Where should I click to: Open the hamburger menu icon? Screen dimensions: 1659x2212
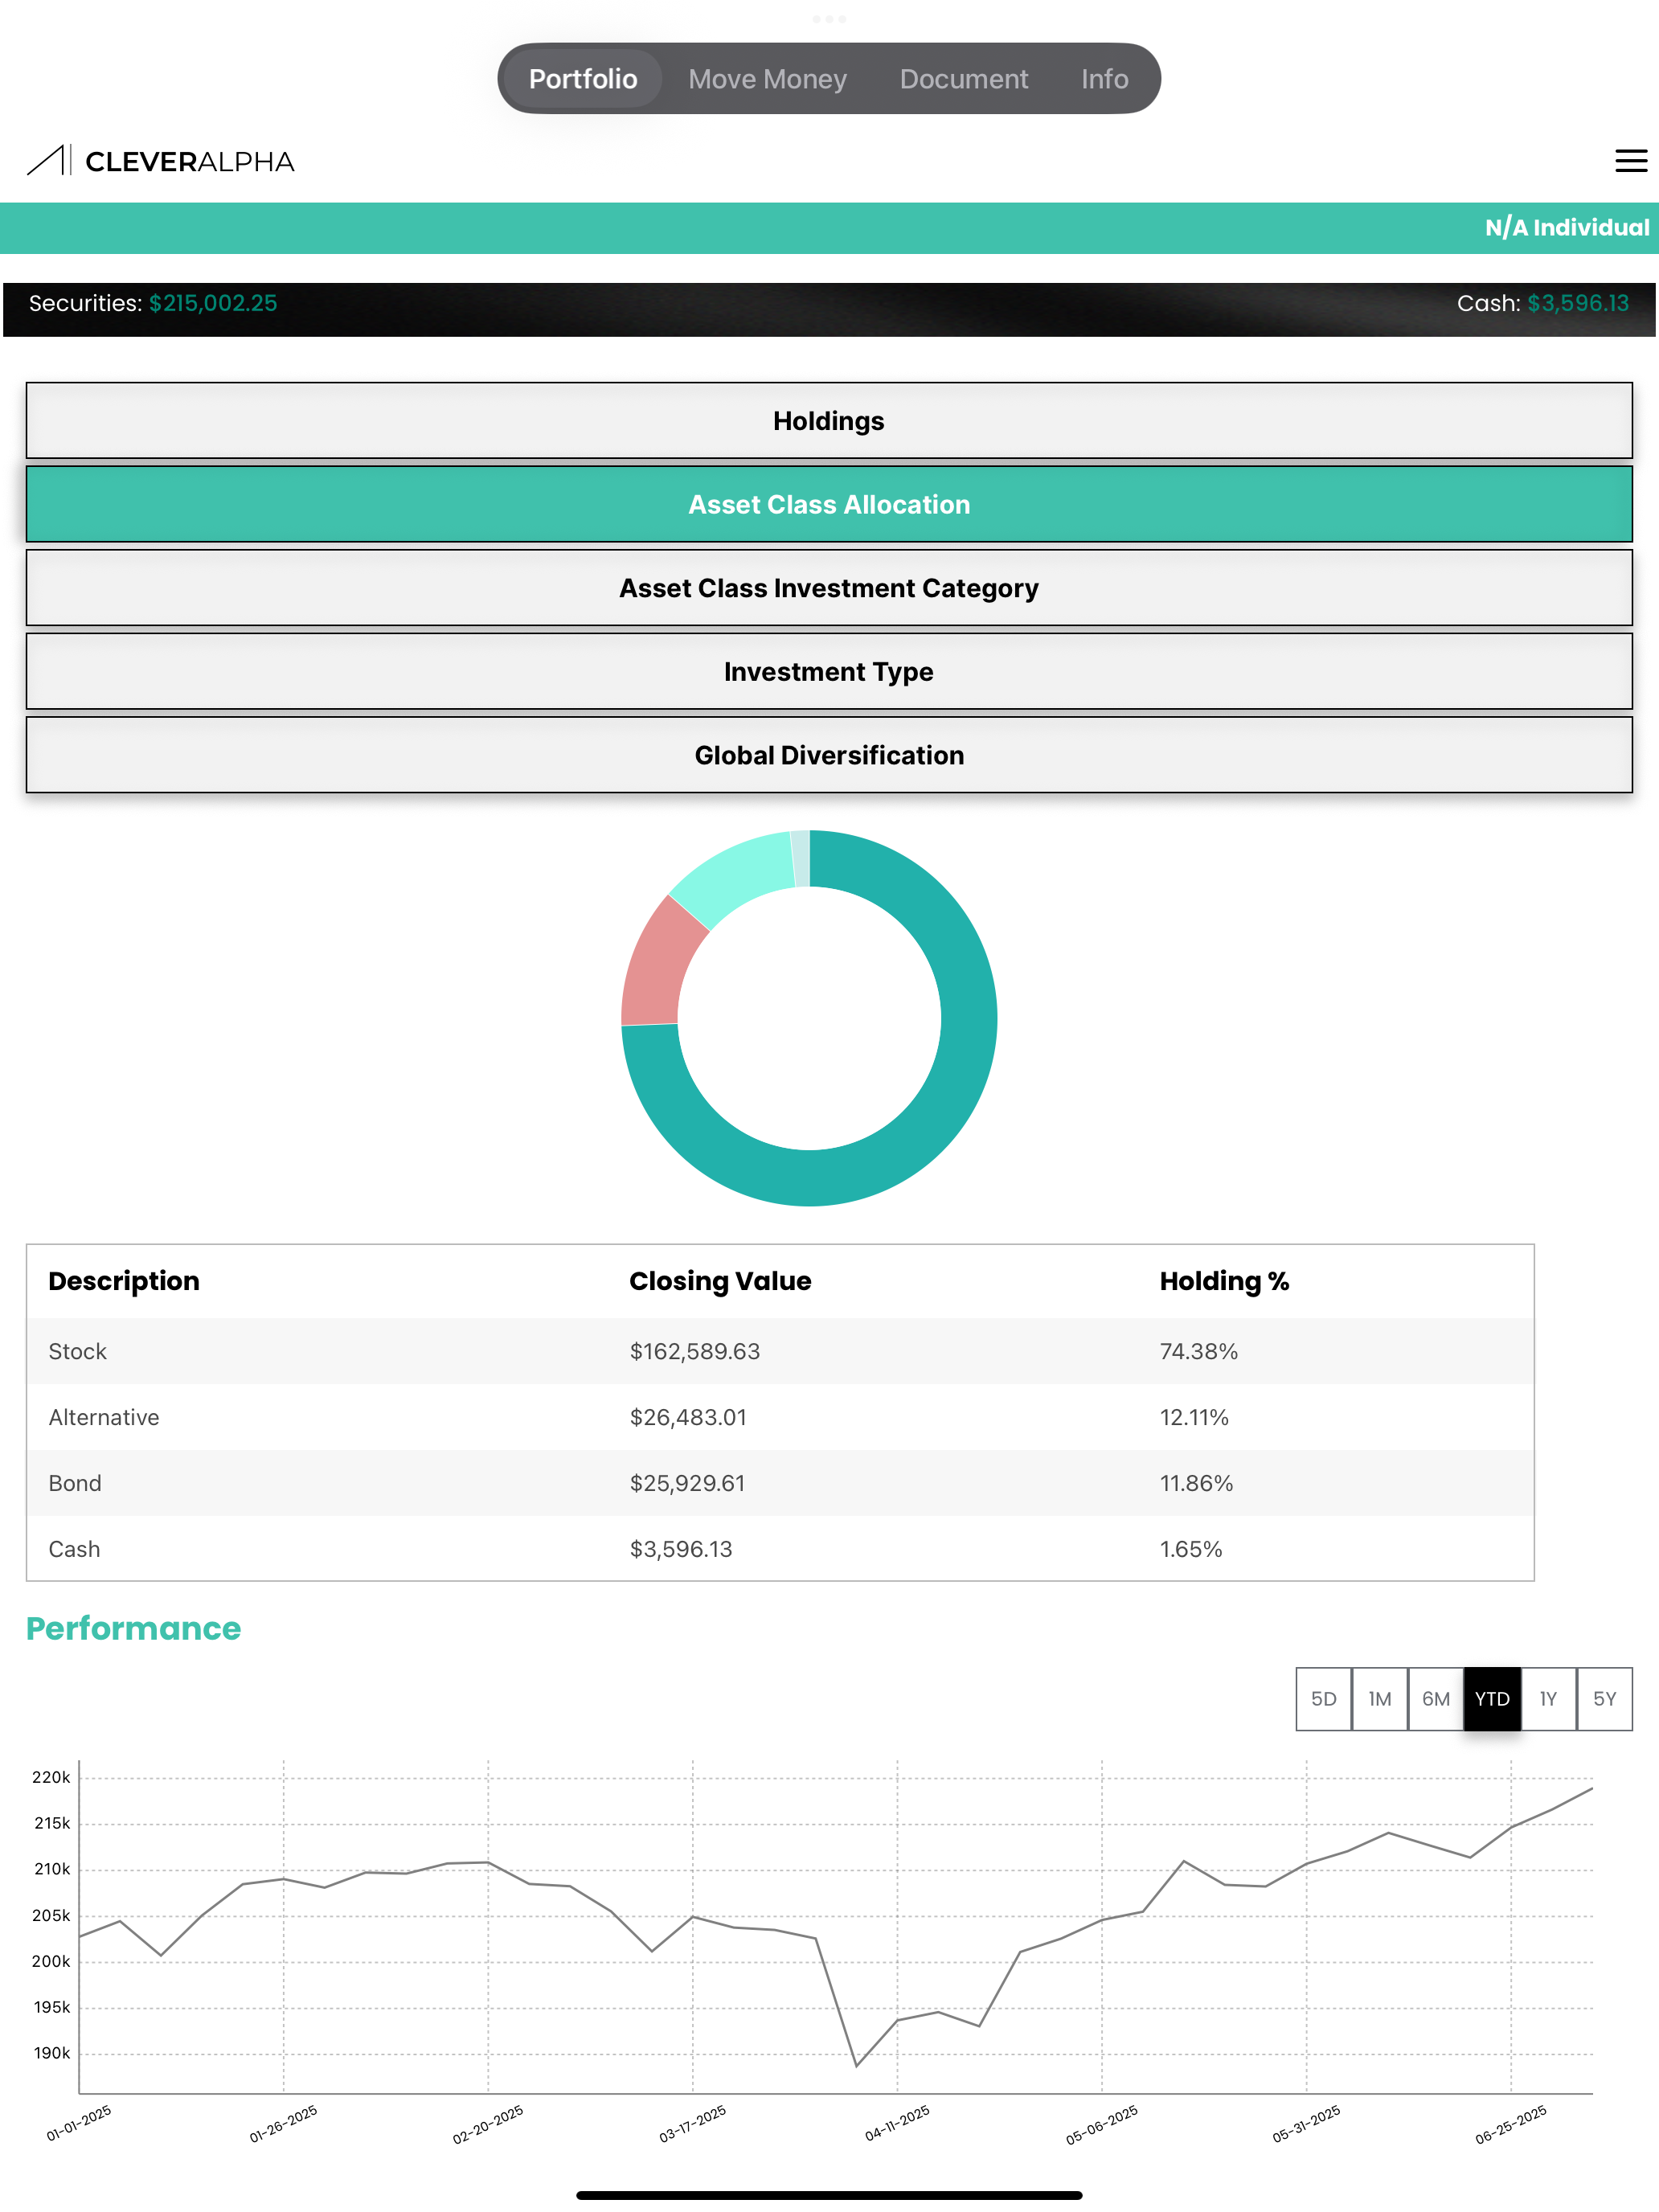click(x=1630, y=161)
